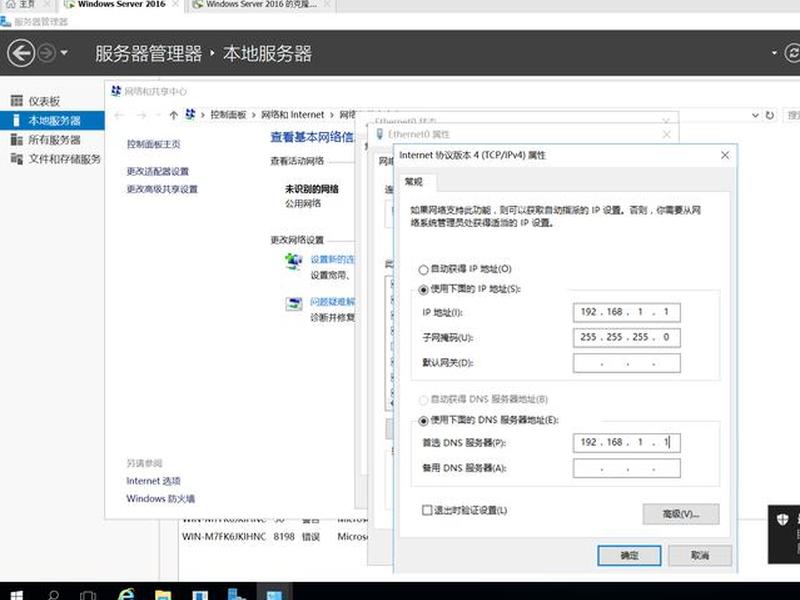Image resolution: width=800 pixels, height=600 pixels.
Task: Expand the chevron before 控制面板 in breadcrumb
Action: 203,115
